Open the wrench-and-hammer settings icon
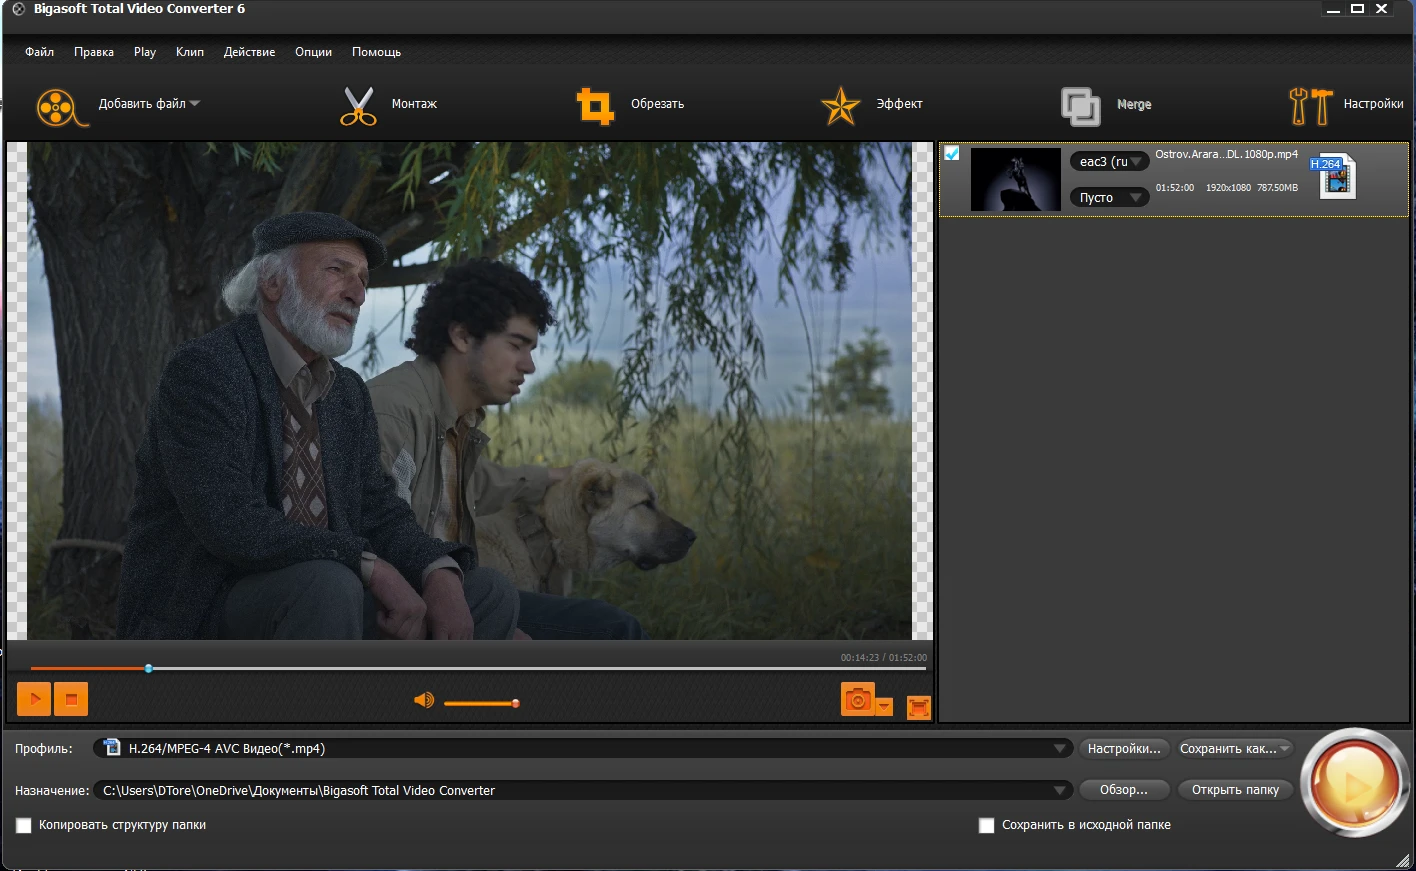The height and width of the screenshot is (871, 1416). pos(1310,106)
